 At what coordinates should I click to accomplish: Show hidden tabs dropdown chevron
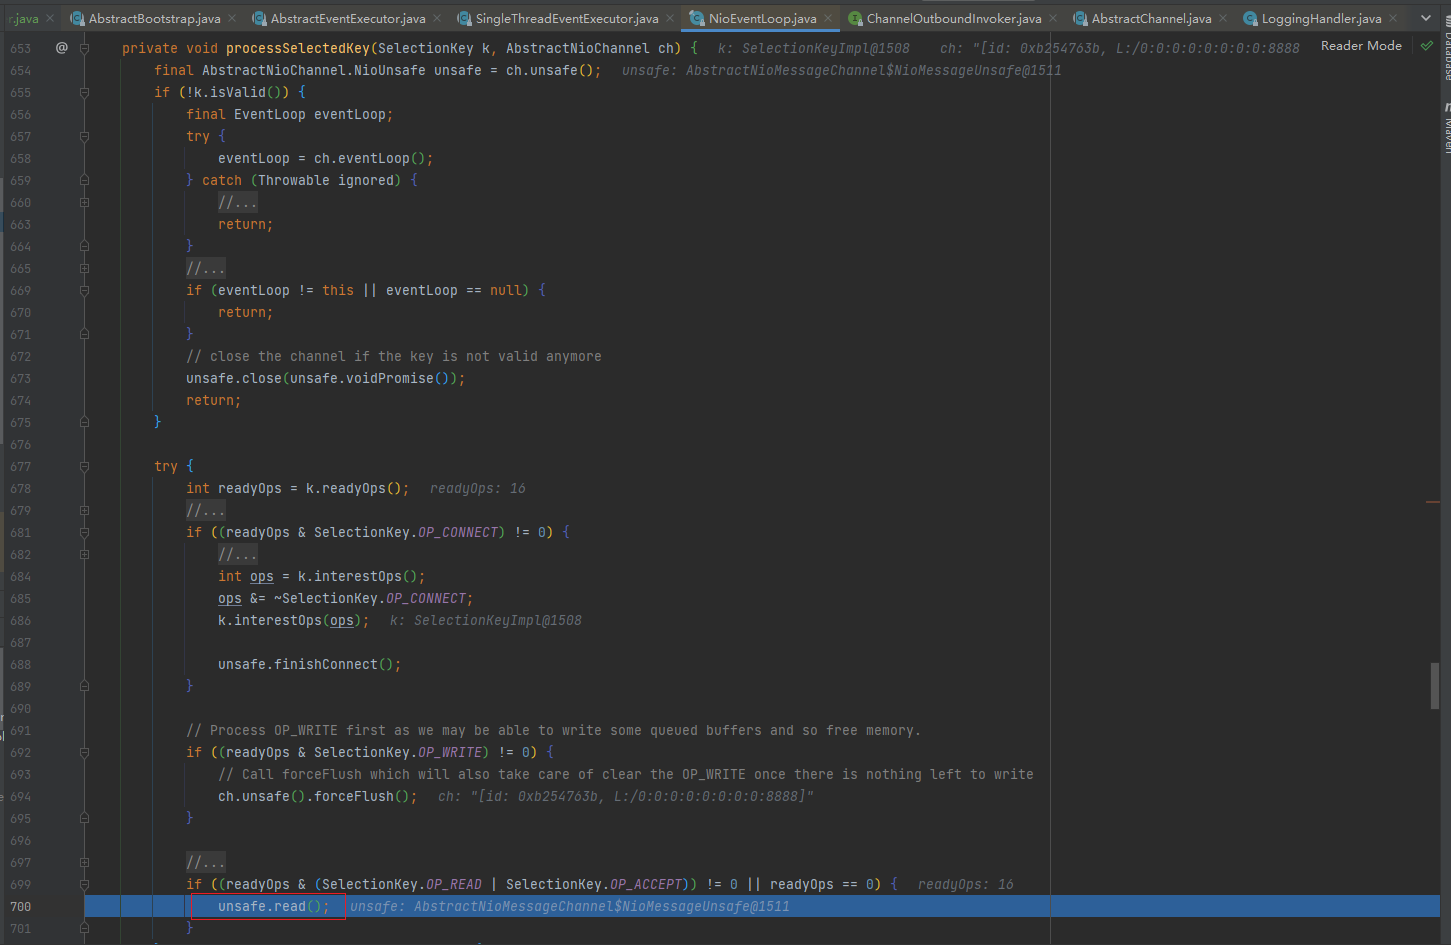click(1426, 18)
